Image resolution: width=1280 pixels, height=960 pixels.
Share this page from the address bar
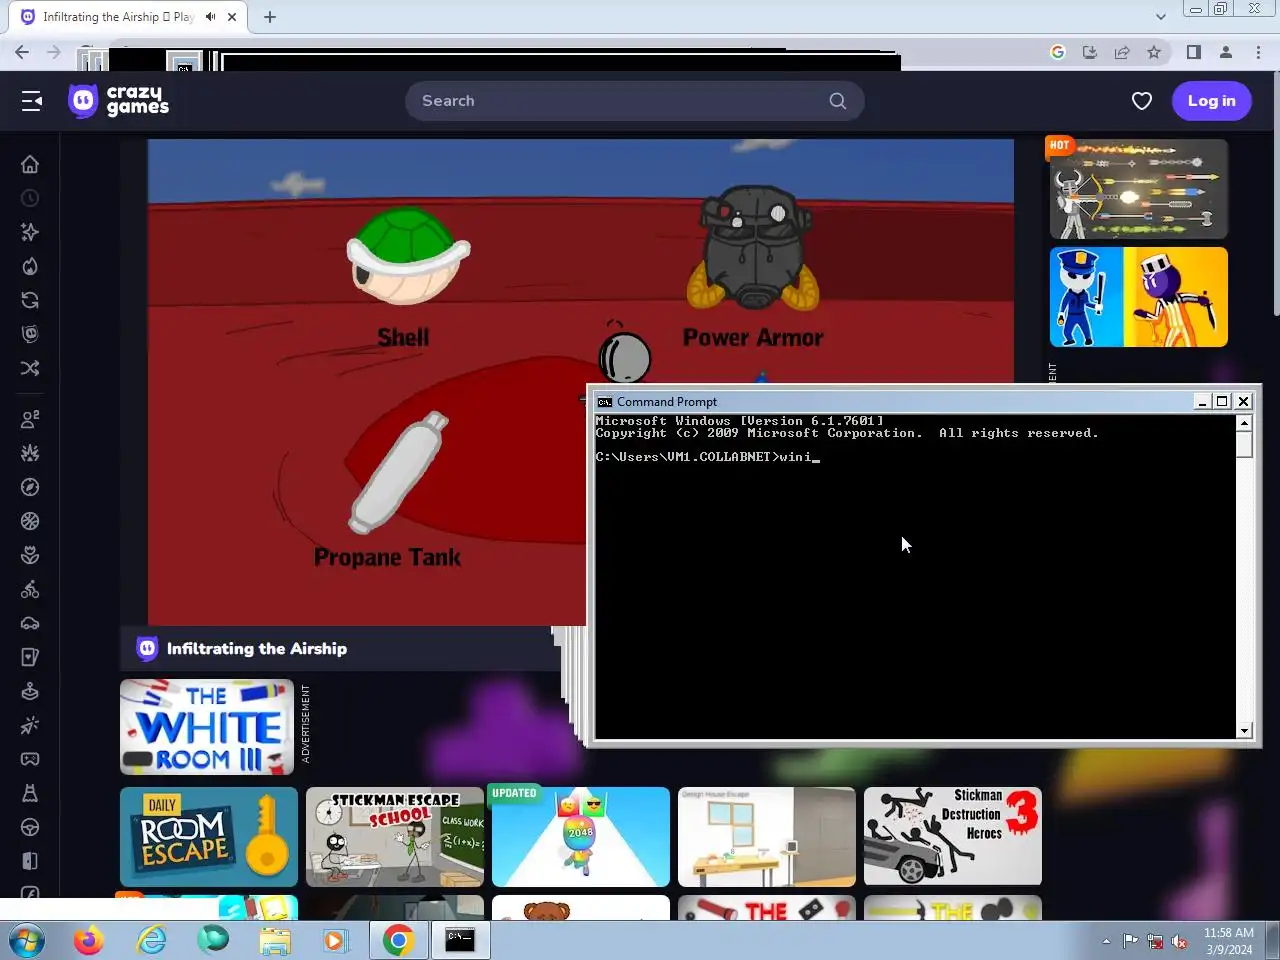tap(1122, 52)
